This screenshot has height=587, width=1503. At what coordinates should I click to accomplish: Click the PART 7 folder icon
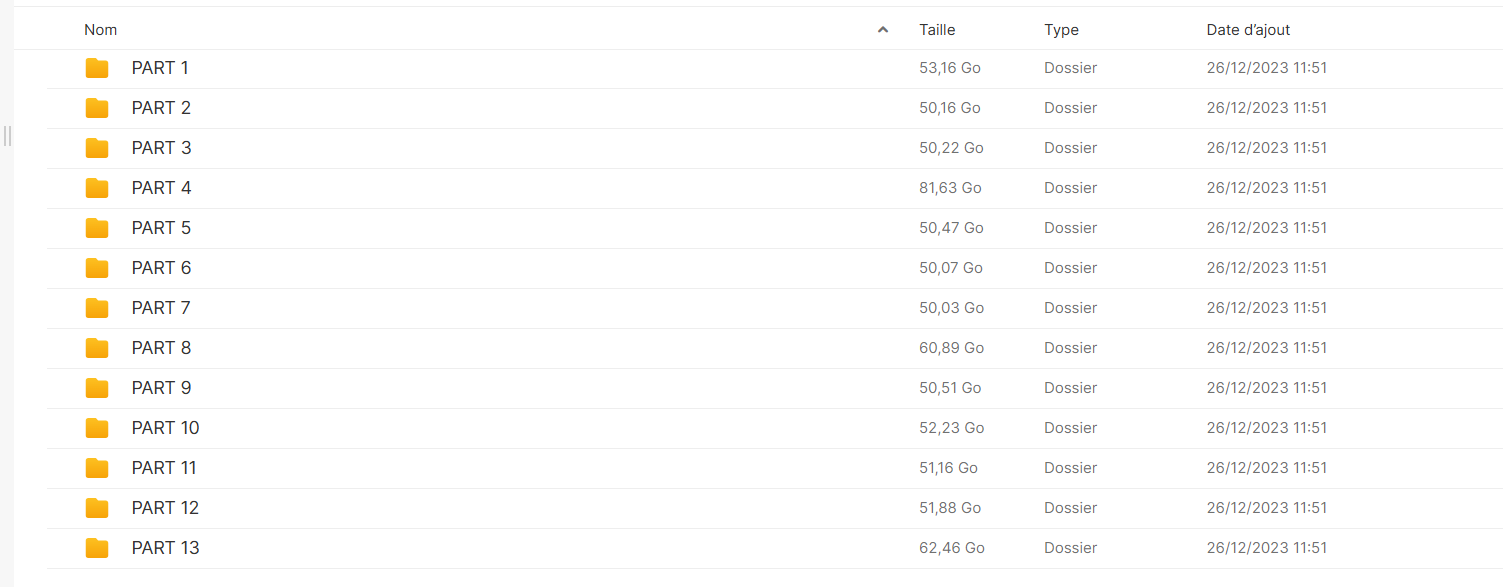click(x=97, y=308)
